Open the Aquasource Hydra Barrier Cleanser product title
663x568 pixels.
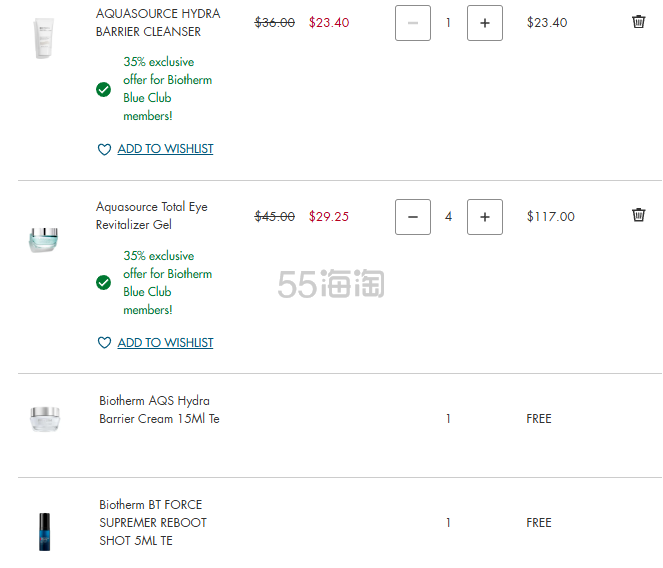pyautogui.click(x=158, y=22)
